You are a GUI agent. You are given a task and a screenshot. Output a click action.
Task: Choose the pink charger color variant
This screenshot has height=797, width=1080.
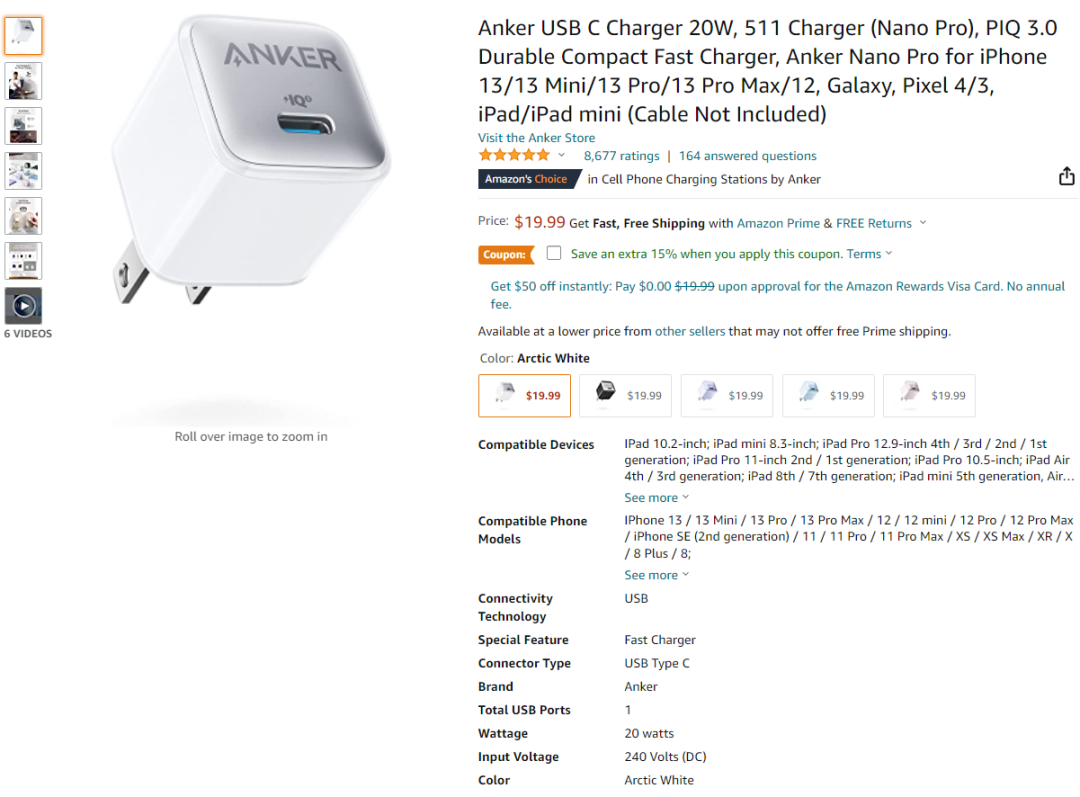(929, 395)
